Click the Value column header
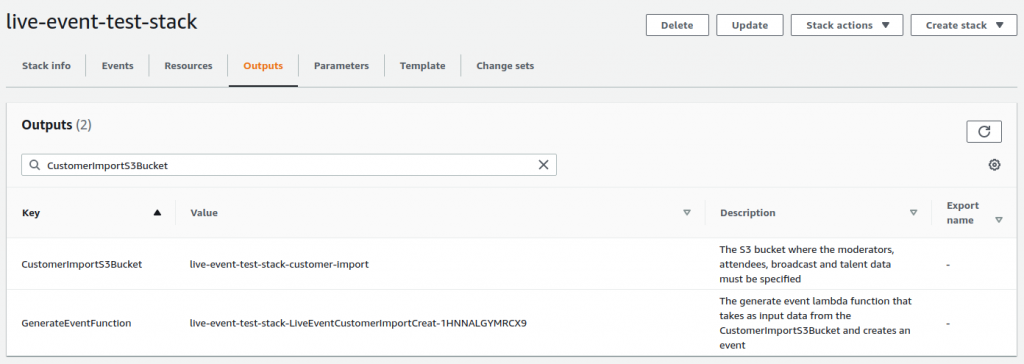1024x364 pixels. 204,213
